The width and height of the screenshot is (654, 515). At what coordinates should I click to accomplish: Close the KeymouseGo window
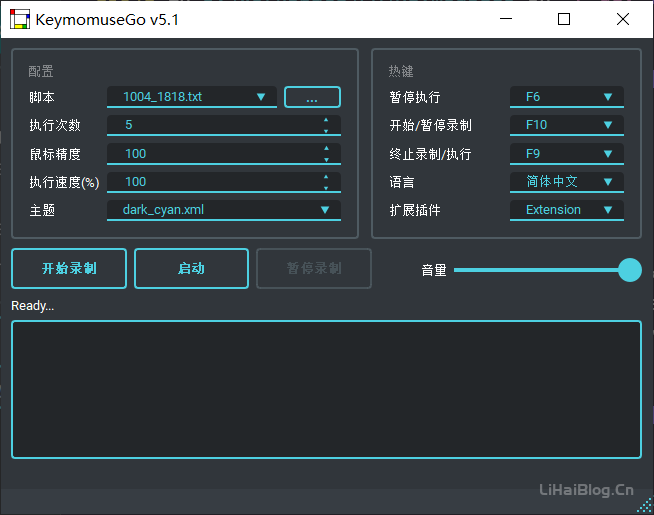click(x=623, y=19)
